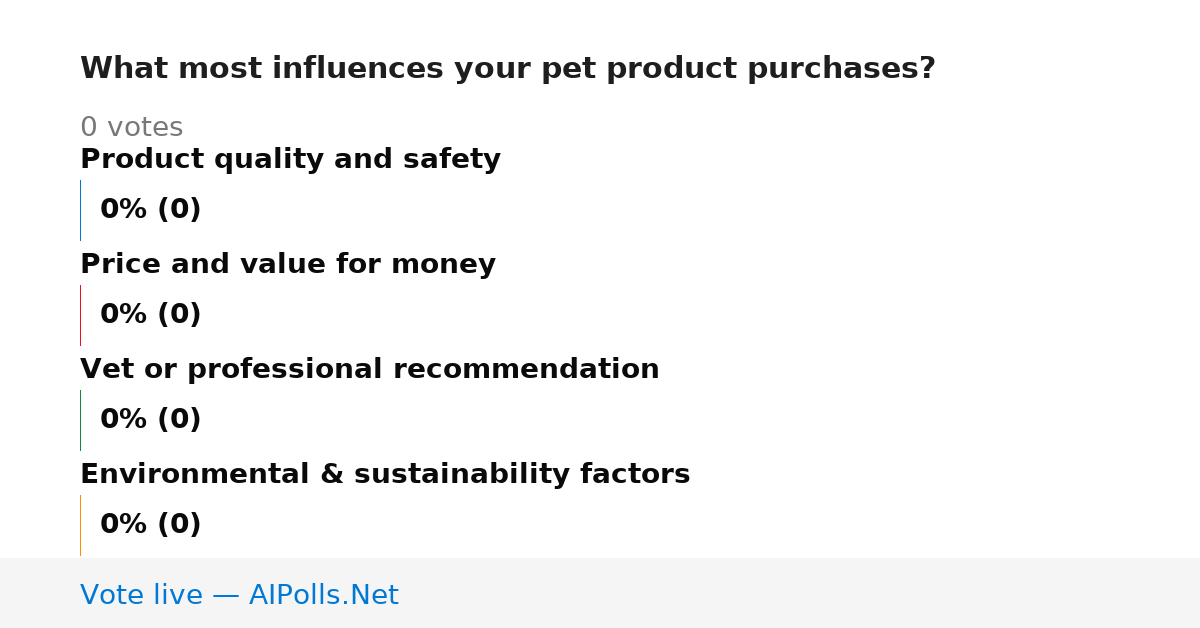Screen dimensions: 1200x628
Task: Open the Vote live — AIPolls.Net link
Action: tap(239, 595)
